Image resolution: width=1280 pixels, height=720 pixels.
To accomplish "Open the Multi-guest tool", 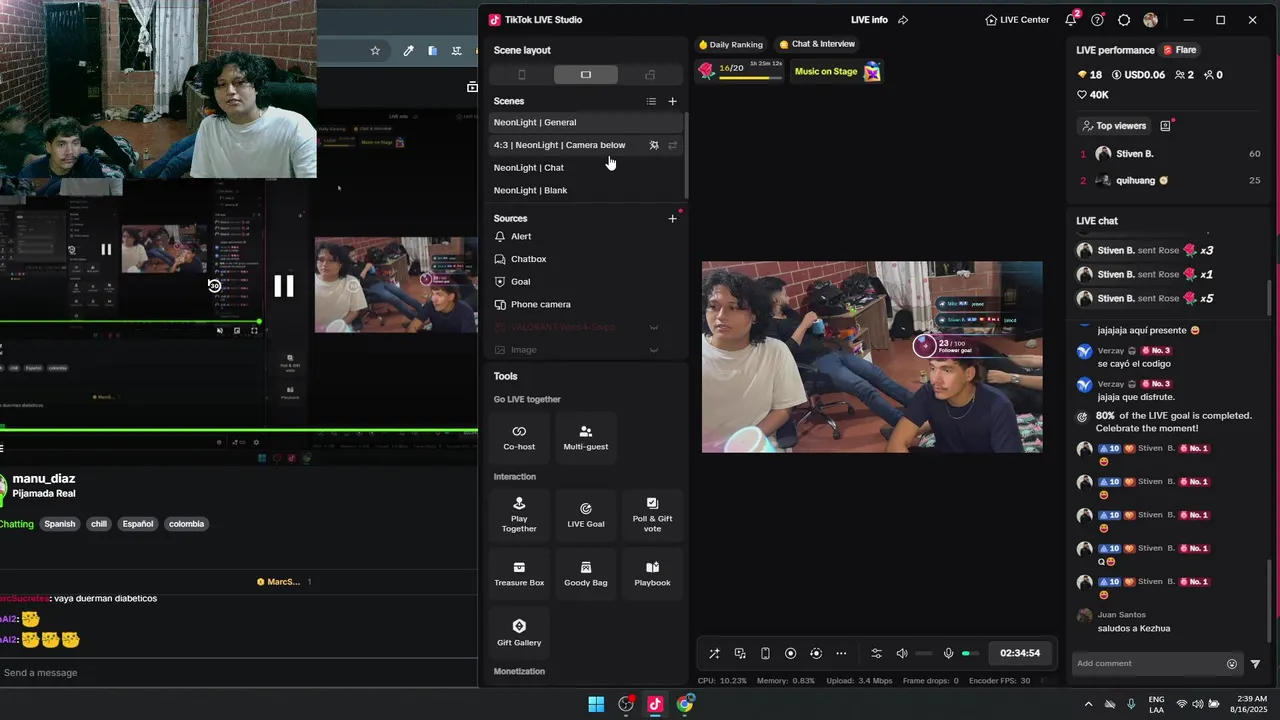I will pos(586,438).
